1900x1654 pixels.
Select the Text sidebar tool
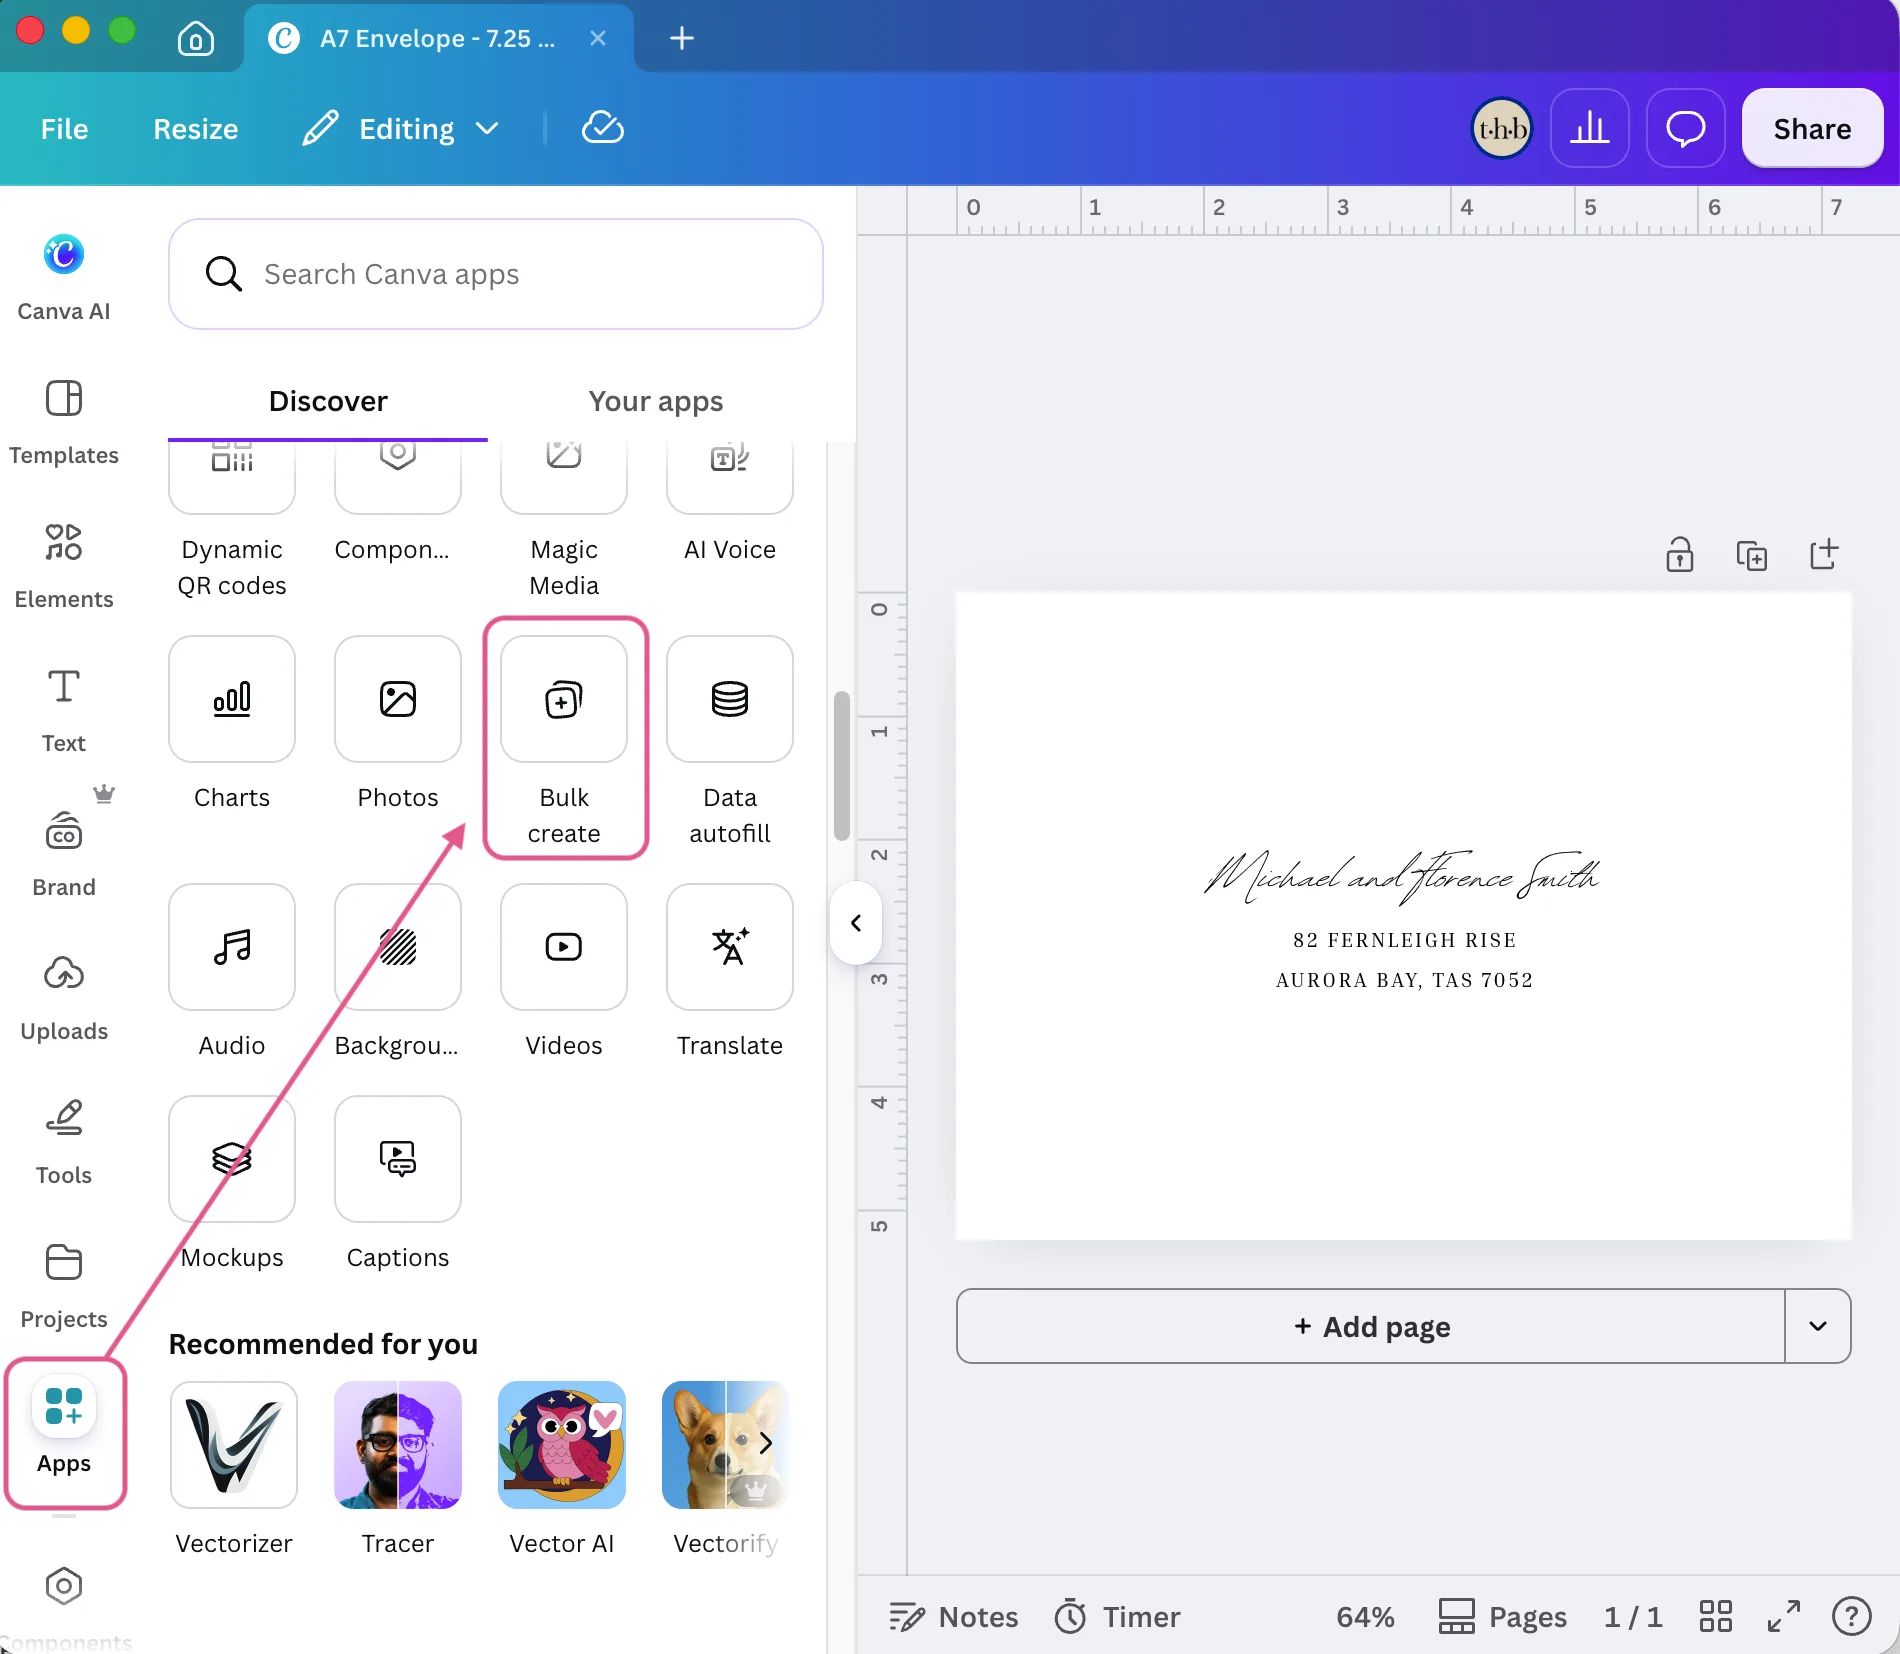63,710
